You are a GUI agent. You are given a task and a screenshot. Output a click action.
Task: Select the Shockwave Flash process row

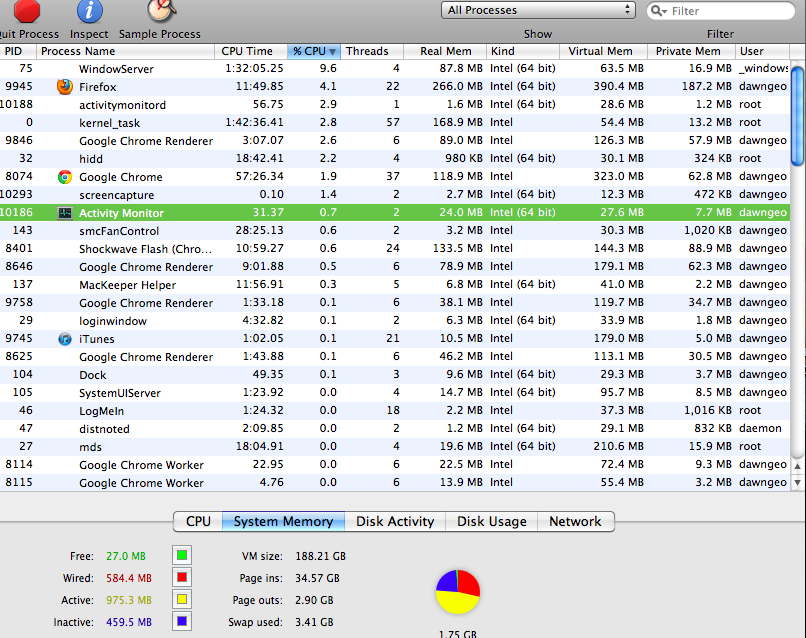[x=395, y=248]
